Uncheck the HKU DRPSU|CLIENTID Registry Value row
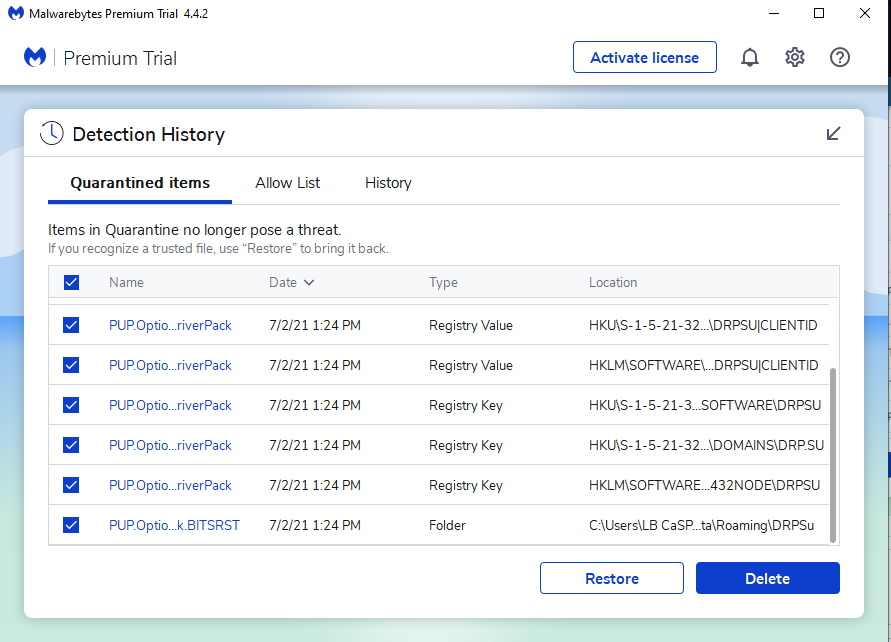 [x=71, y=325]
